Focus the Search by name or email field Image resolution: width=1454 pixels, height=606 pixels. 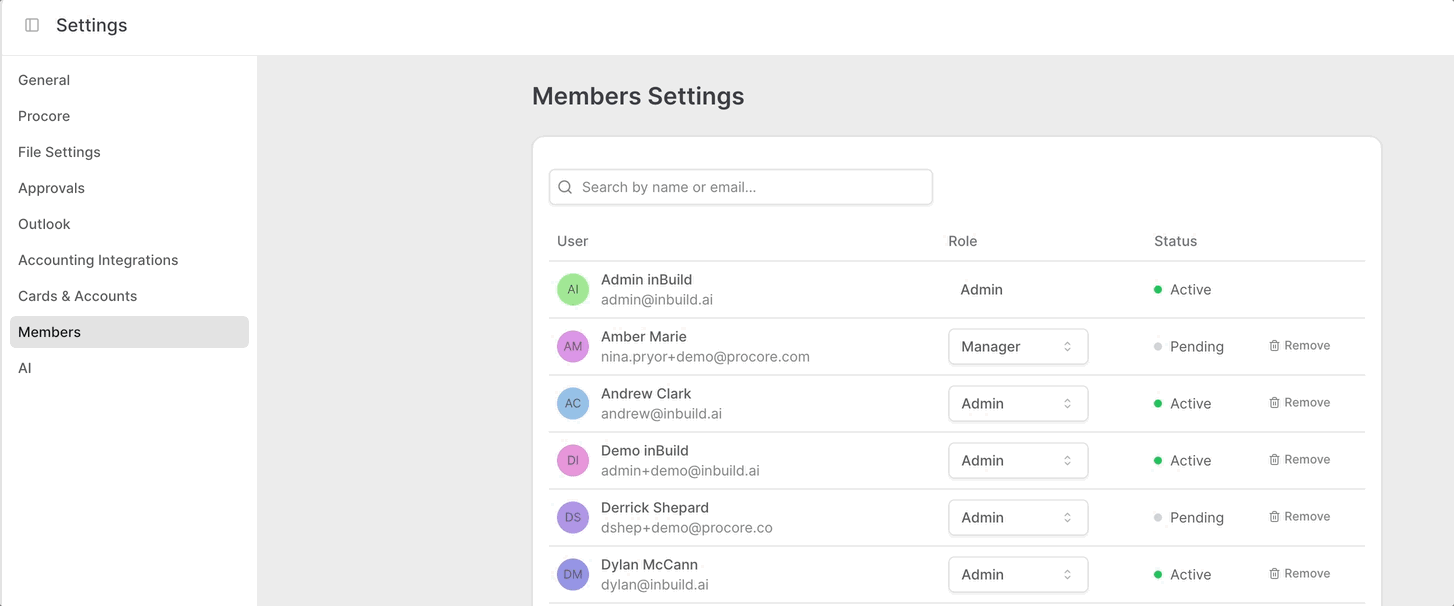741,187
